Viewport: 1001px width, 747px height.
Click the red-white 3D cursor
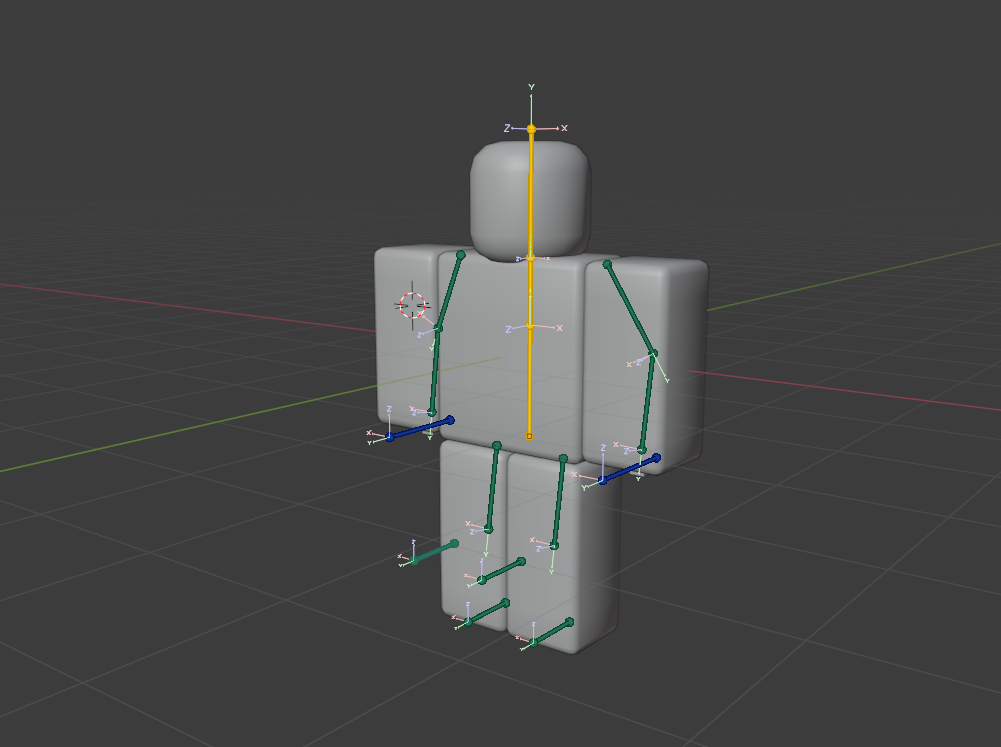[412, 305]
